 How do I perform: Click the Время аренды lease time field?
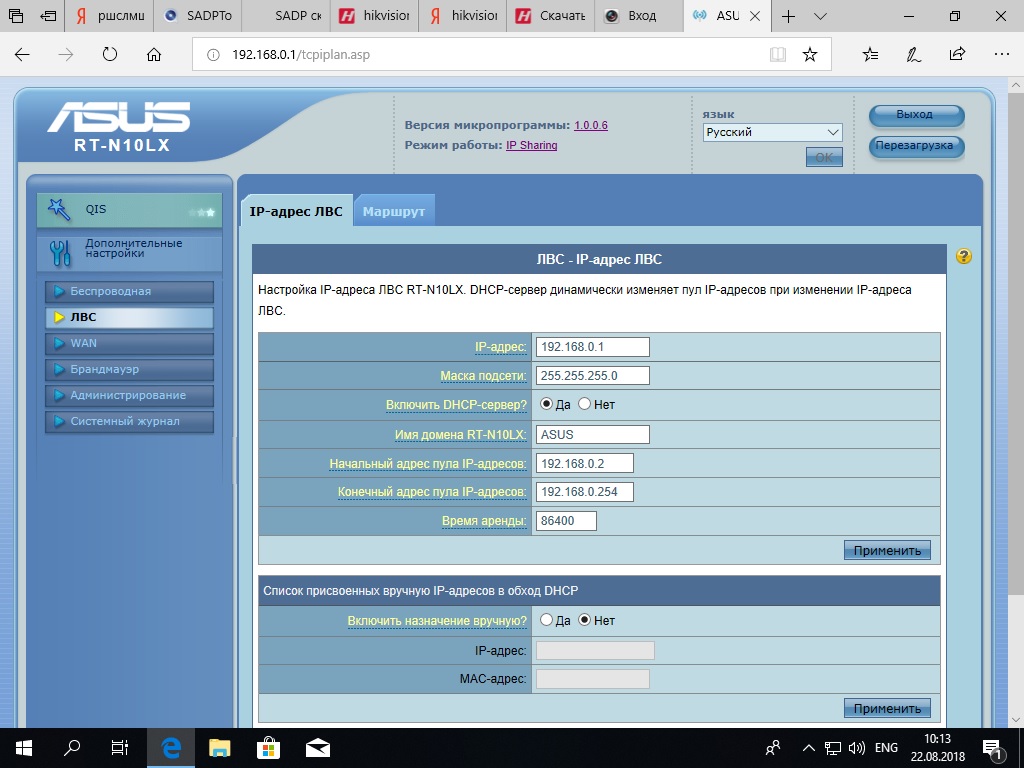click(x=566, y=521)
